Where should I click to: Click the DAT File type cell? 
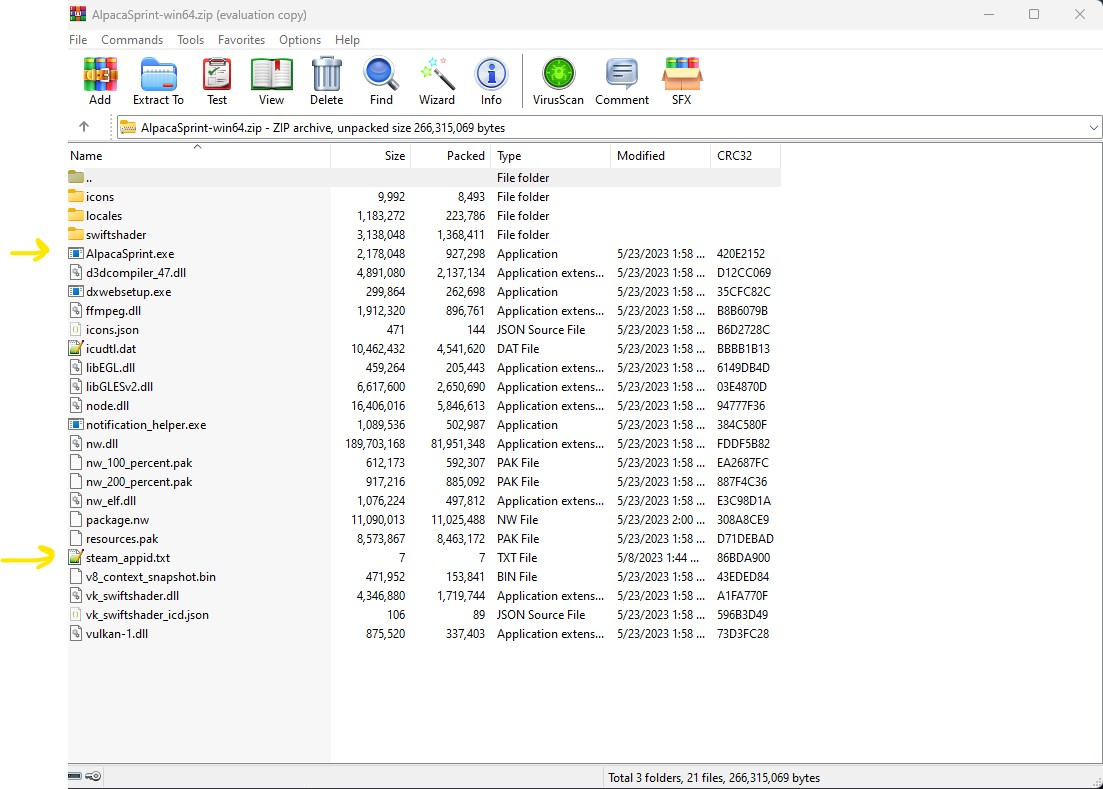click(518, 348)
